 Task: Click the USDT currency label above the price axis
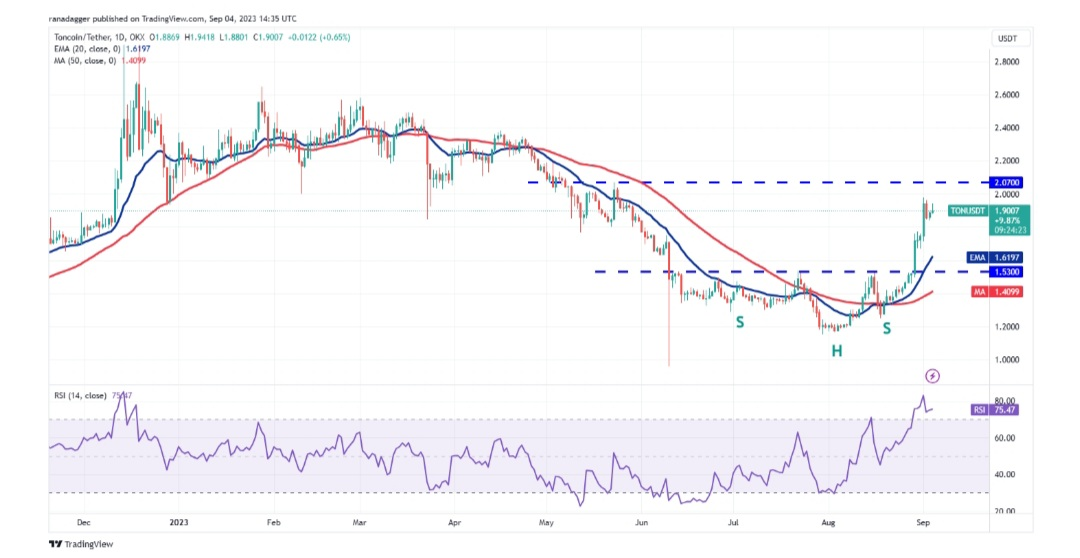point(1006,39)
